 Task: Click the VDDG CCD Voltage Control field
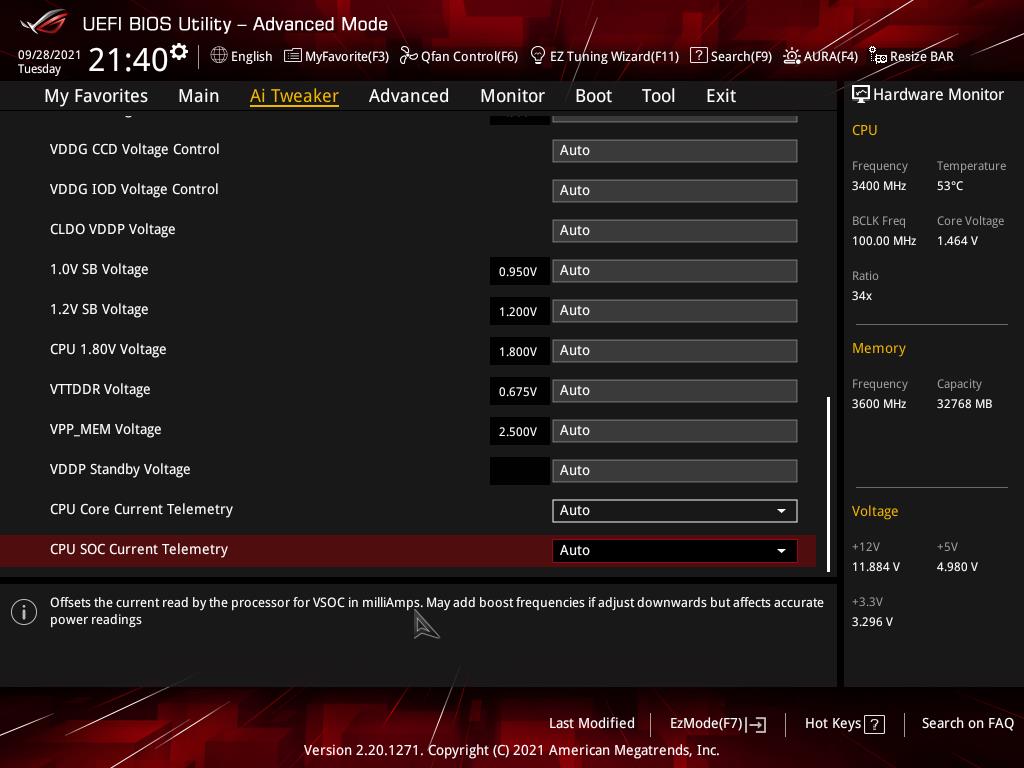tap(674, 150)
